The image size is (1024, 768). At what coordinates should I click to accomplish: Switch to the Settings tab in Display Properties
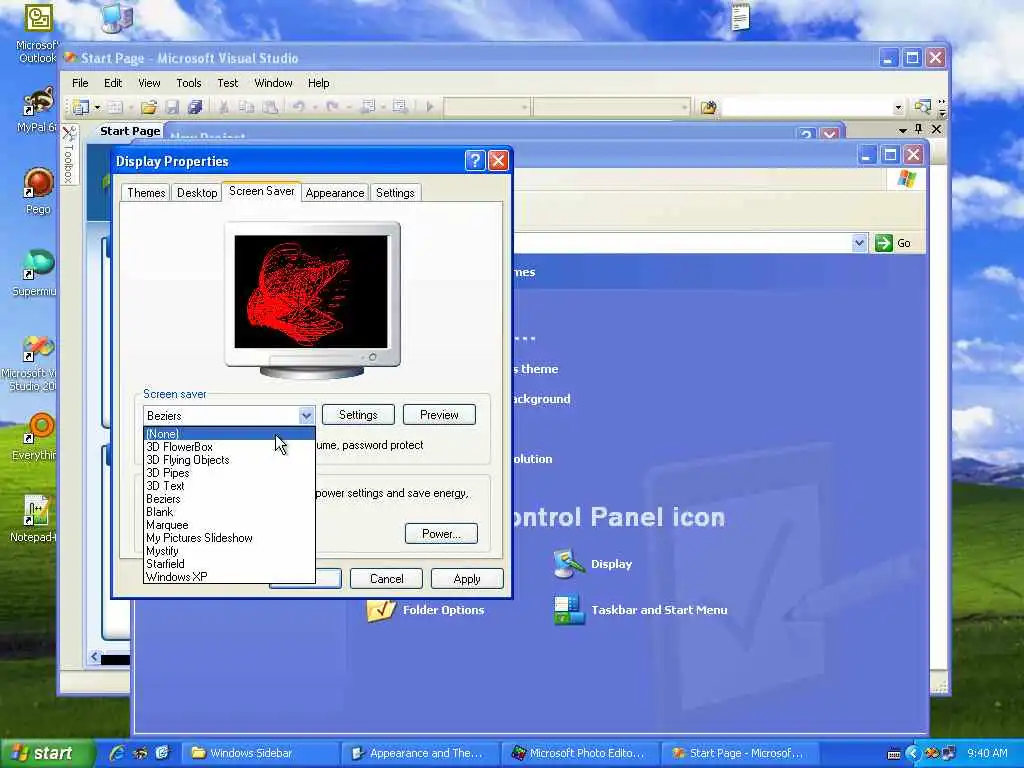coord(395,193)
